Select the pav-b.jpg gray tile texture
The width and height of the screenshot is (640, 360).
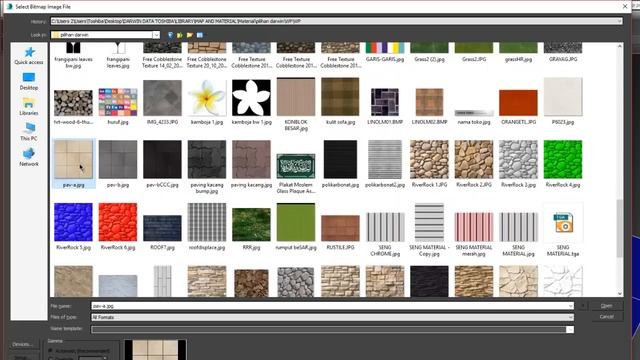tap(118, 160)
